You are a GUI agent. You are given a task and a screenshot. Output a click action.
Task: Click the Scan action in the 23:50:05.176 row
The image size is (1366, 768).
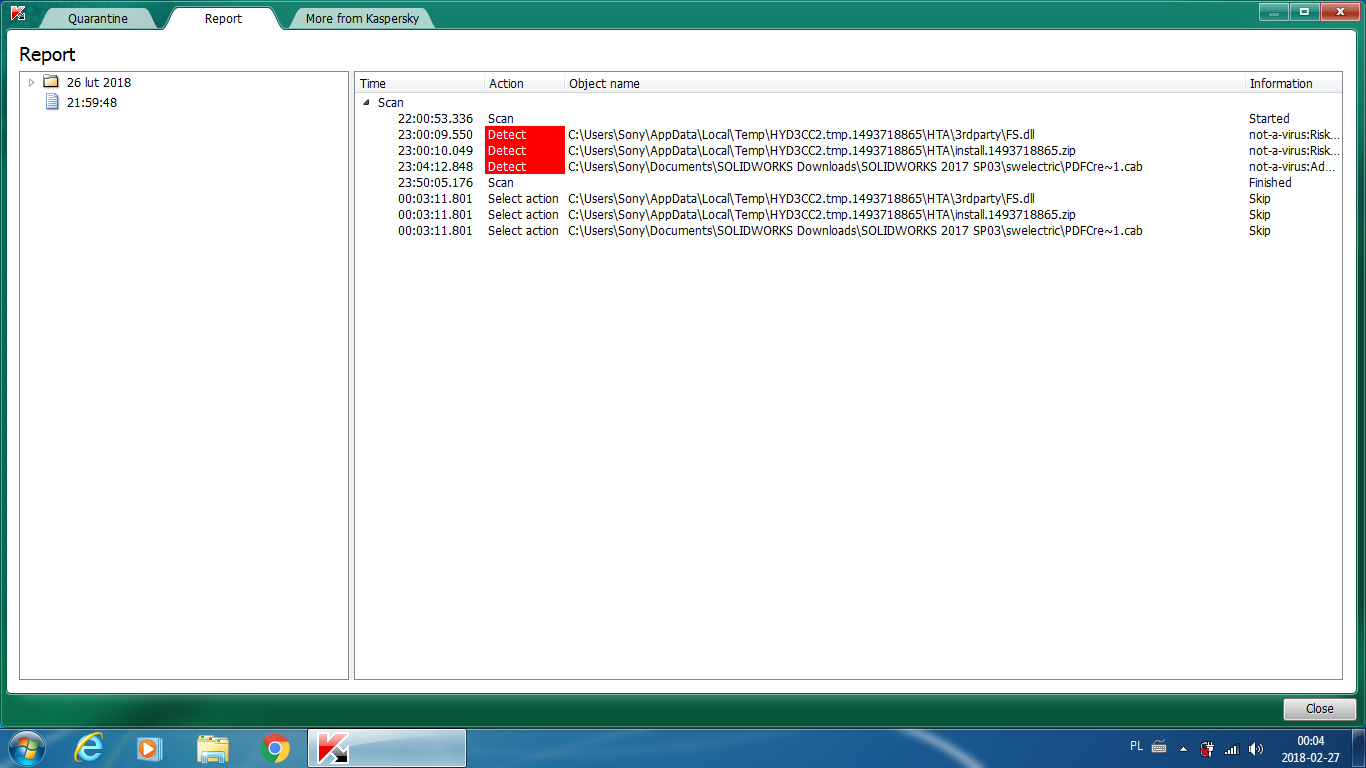point(500,182)
